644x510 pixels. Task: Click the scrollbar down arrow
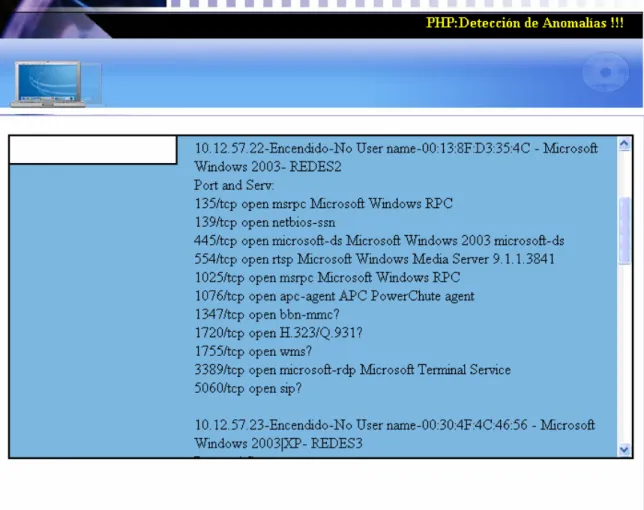point(624,449)
